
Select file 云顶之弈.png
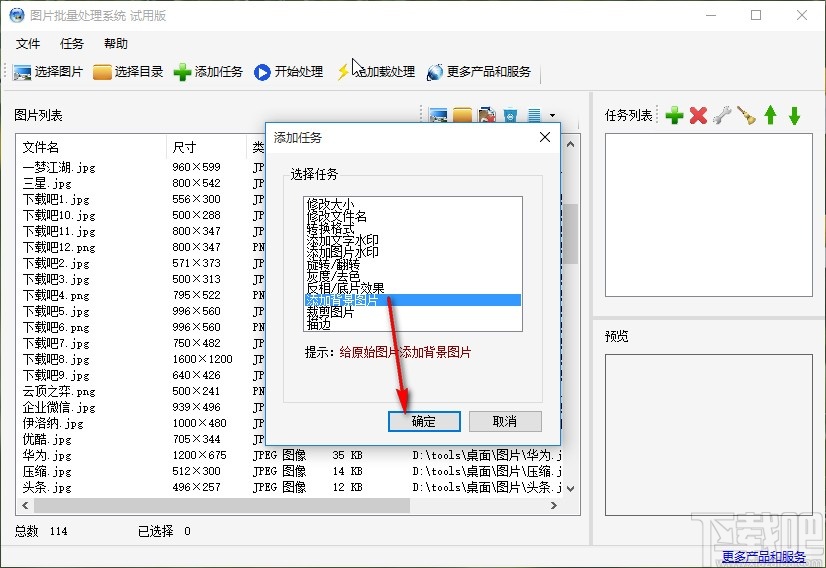click(59, 392)
